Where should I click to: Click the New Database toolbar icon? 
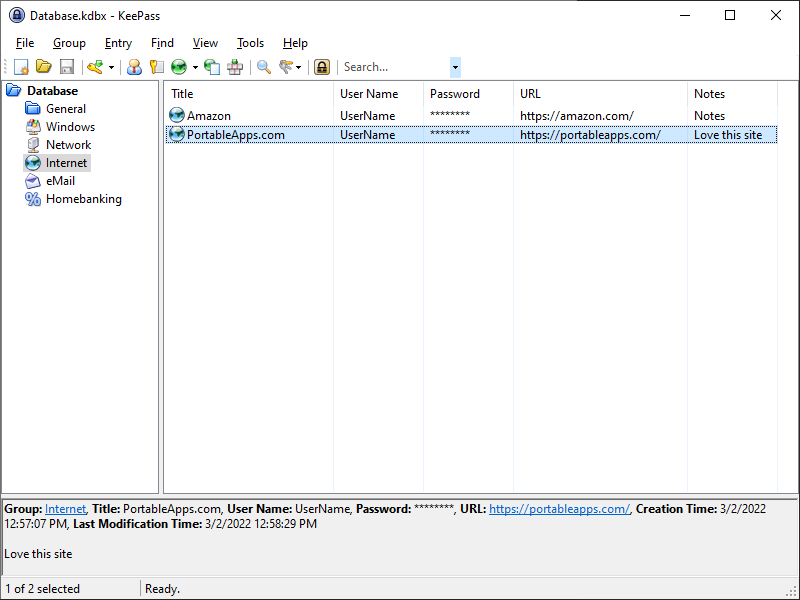click(x=21, y=67)
